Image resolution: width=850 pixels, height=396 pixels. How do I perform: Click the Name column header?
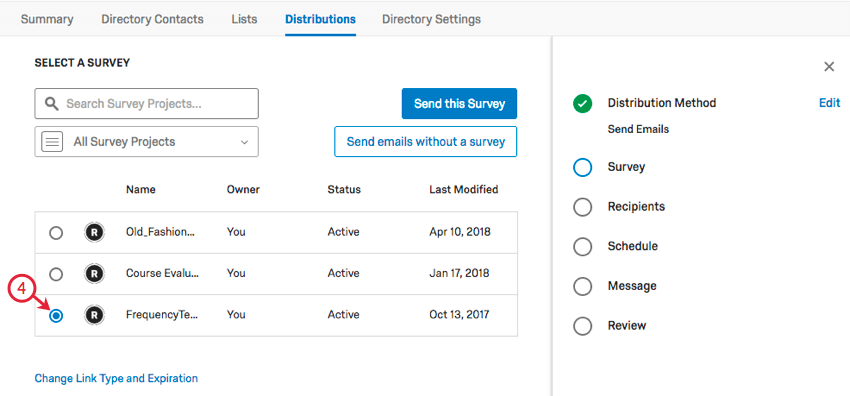141,190
